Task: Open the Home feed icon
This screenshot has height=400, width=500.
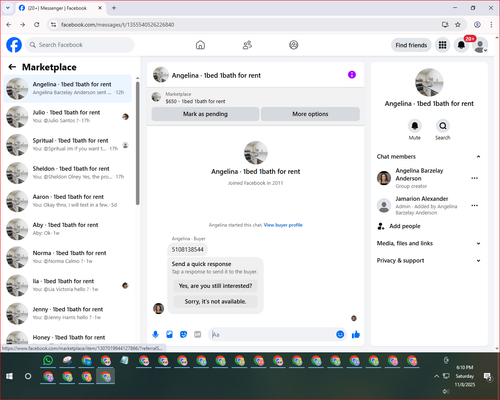Action: tap(200, 45)
